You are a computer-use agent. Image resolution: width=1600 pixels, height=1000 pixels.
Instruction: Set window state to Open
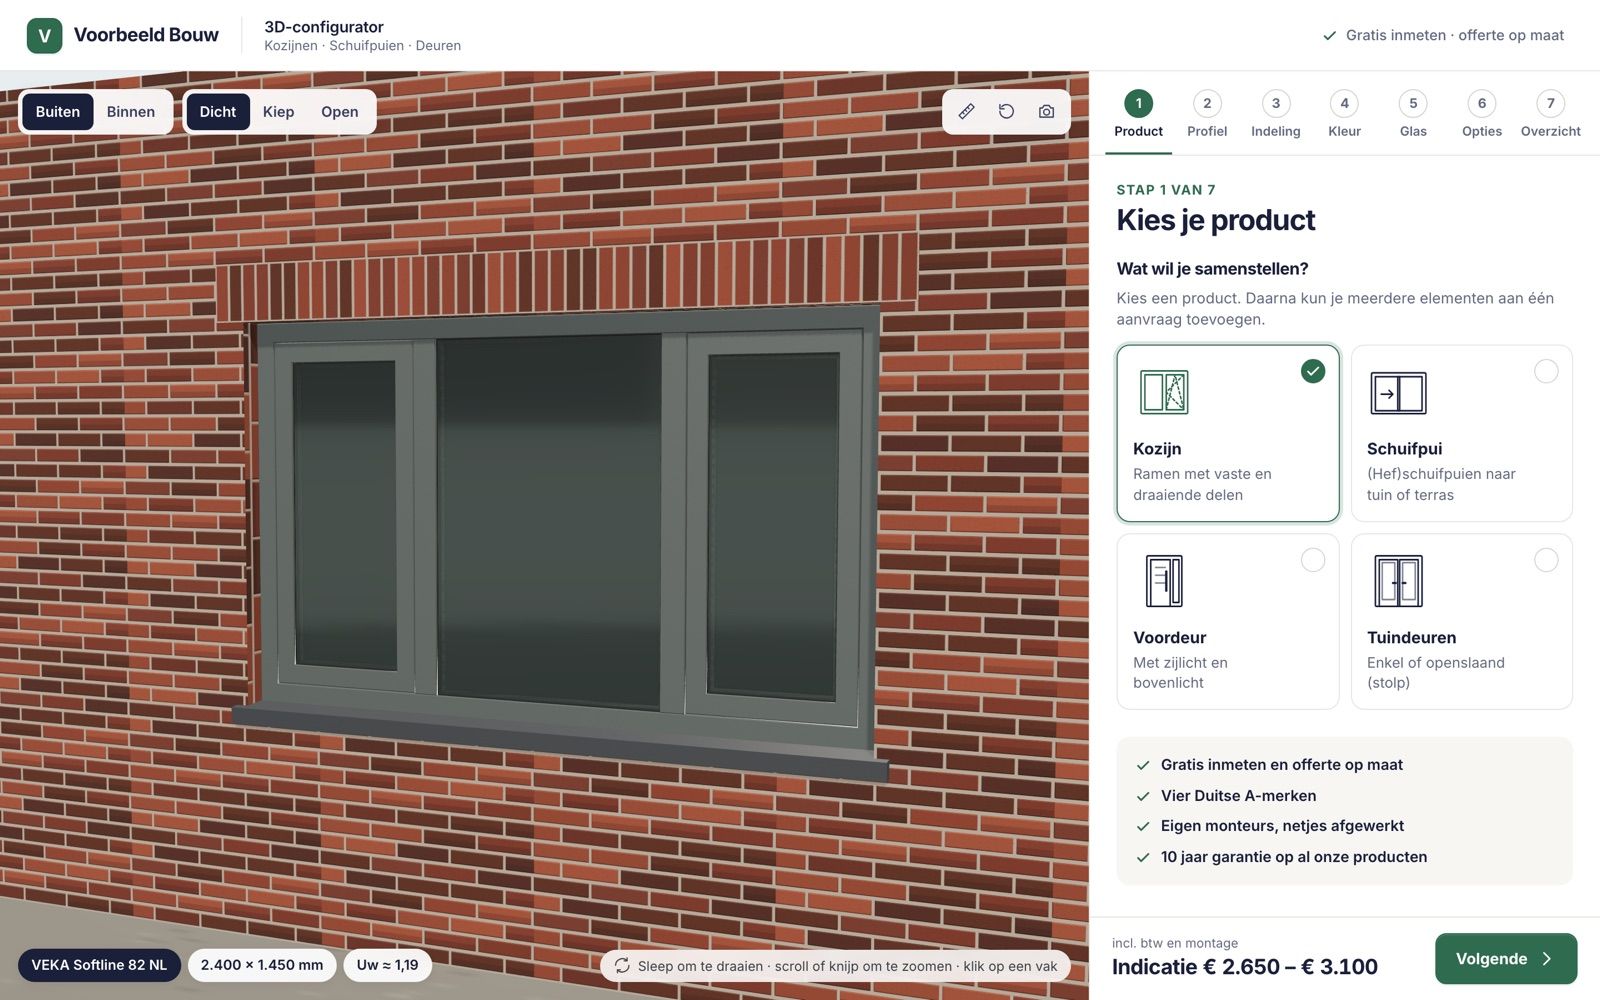[340, 112]
